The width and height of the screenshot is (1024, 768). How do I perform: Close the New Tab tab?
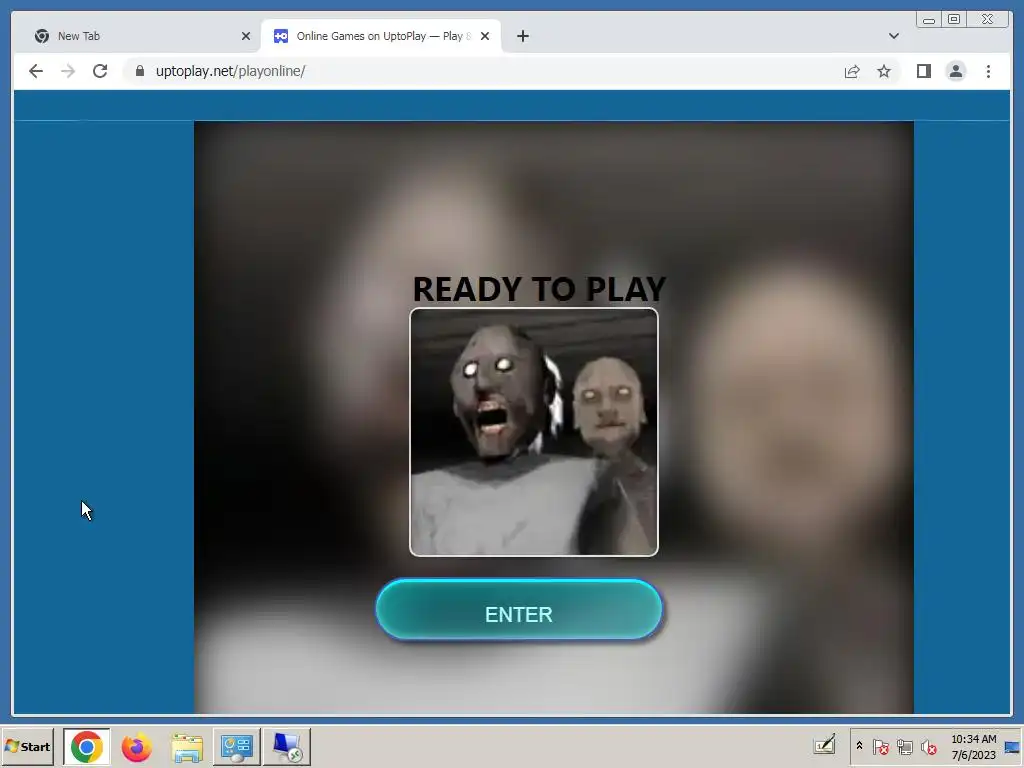(x=246, y=36)
